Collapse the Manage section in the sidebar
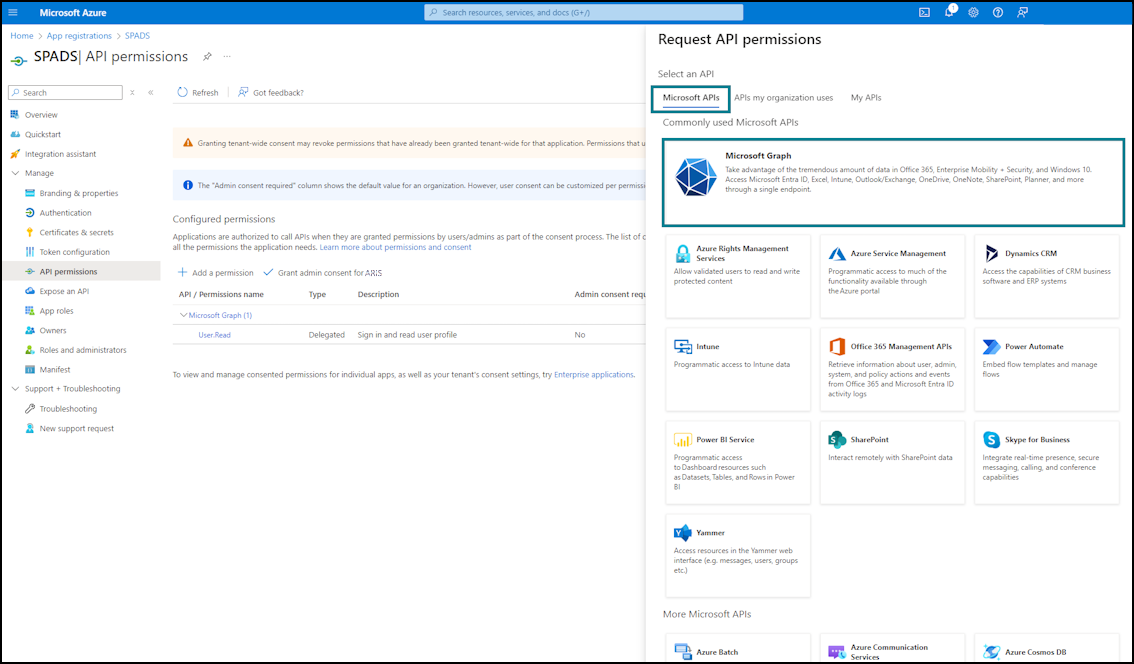Screen dimensions: 1134x664 15,173
